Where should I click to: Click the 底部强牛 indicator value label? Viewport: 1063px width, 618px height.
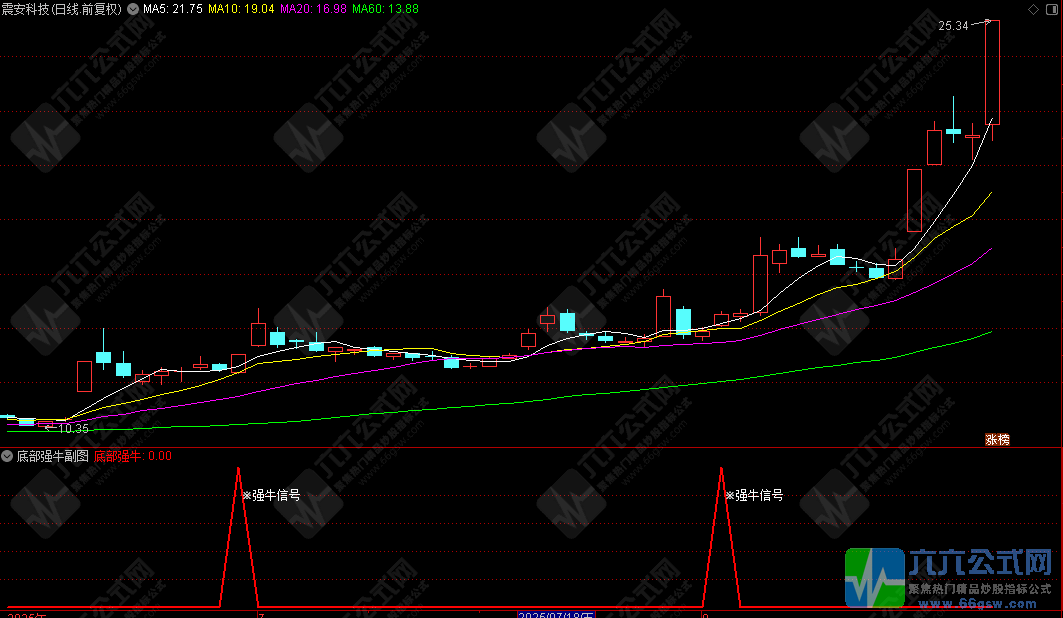(133, 456)
